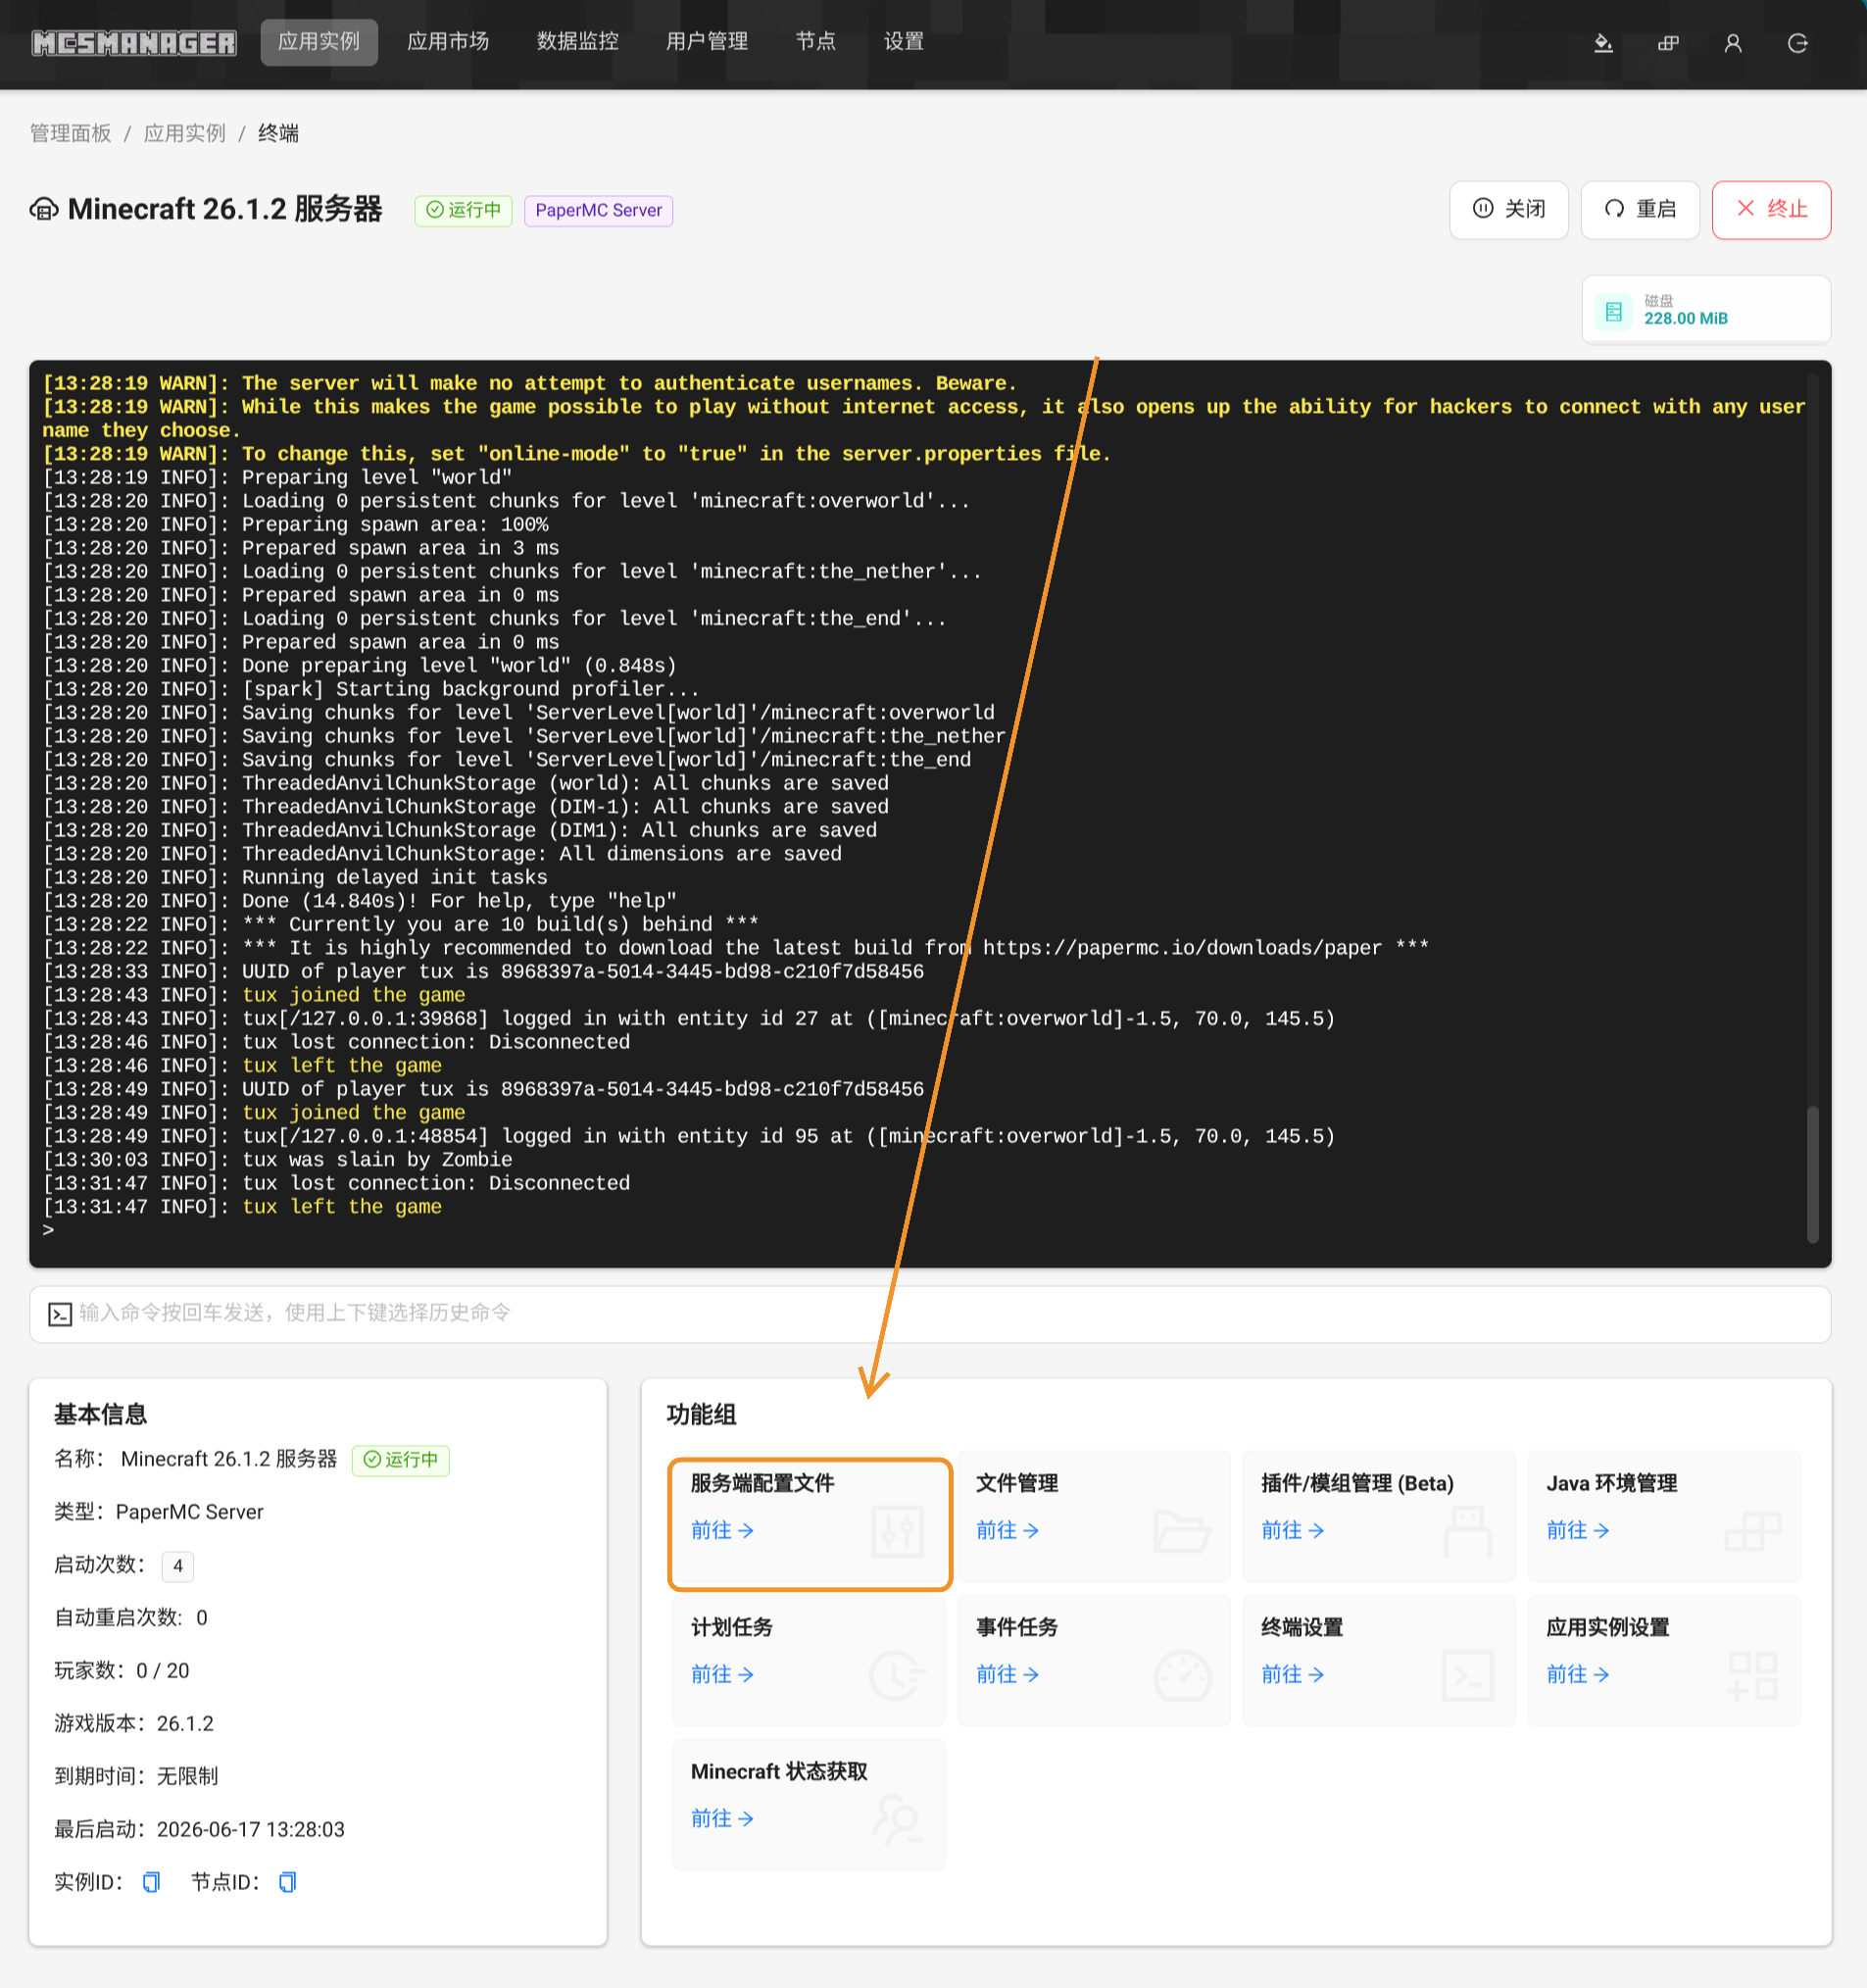Click the 计划任务 clock icon
The width and height of the screenshot is (1867, 1988).
point(897,1675)
